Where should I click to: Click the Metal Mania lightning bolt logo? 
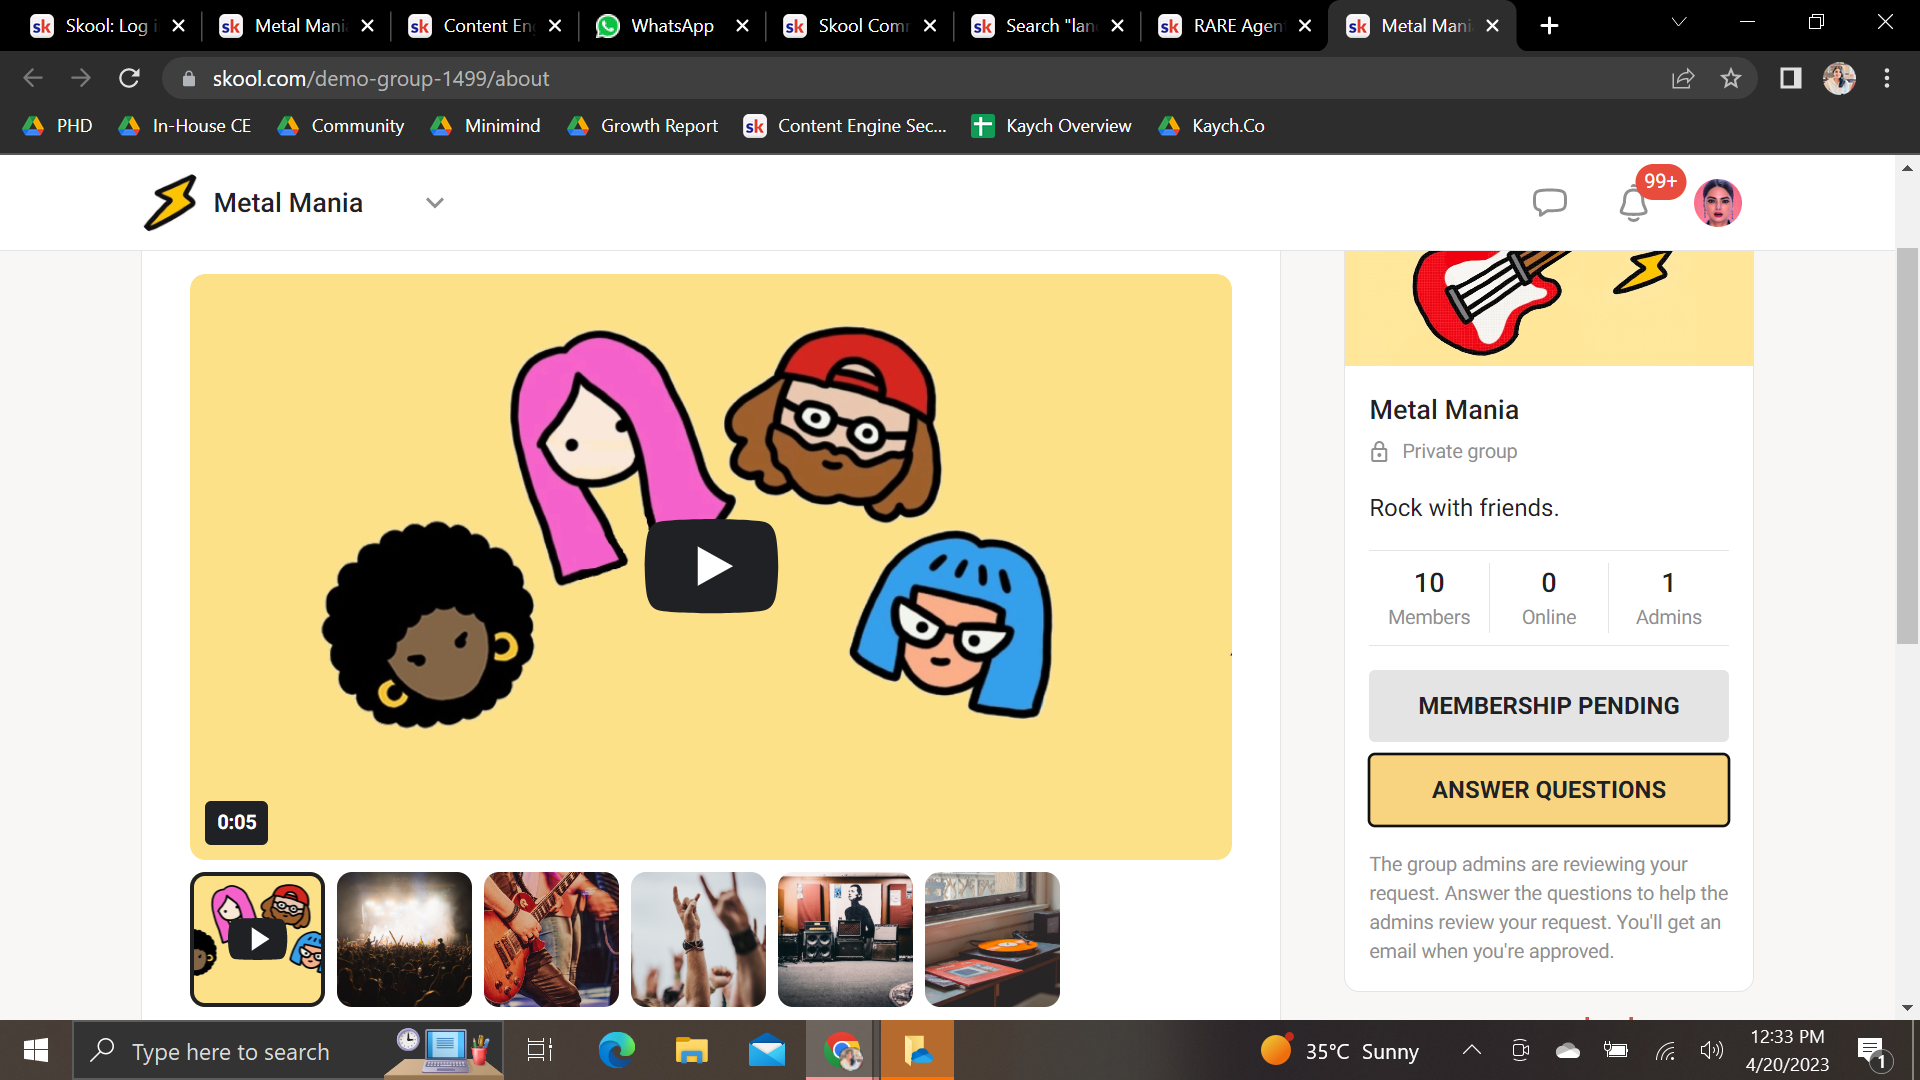point(172,202)
